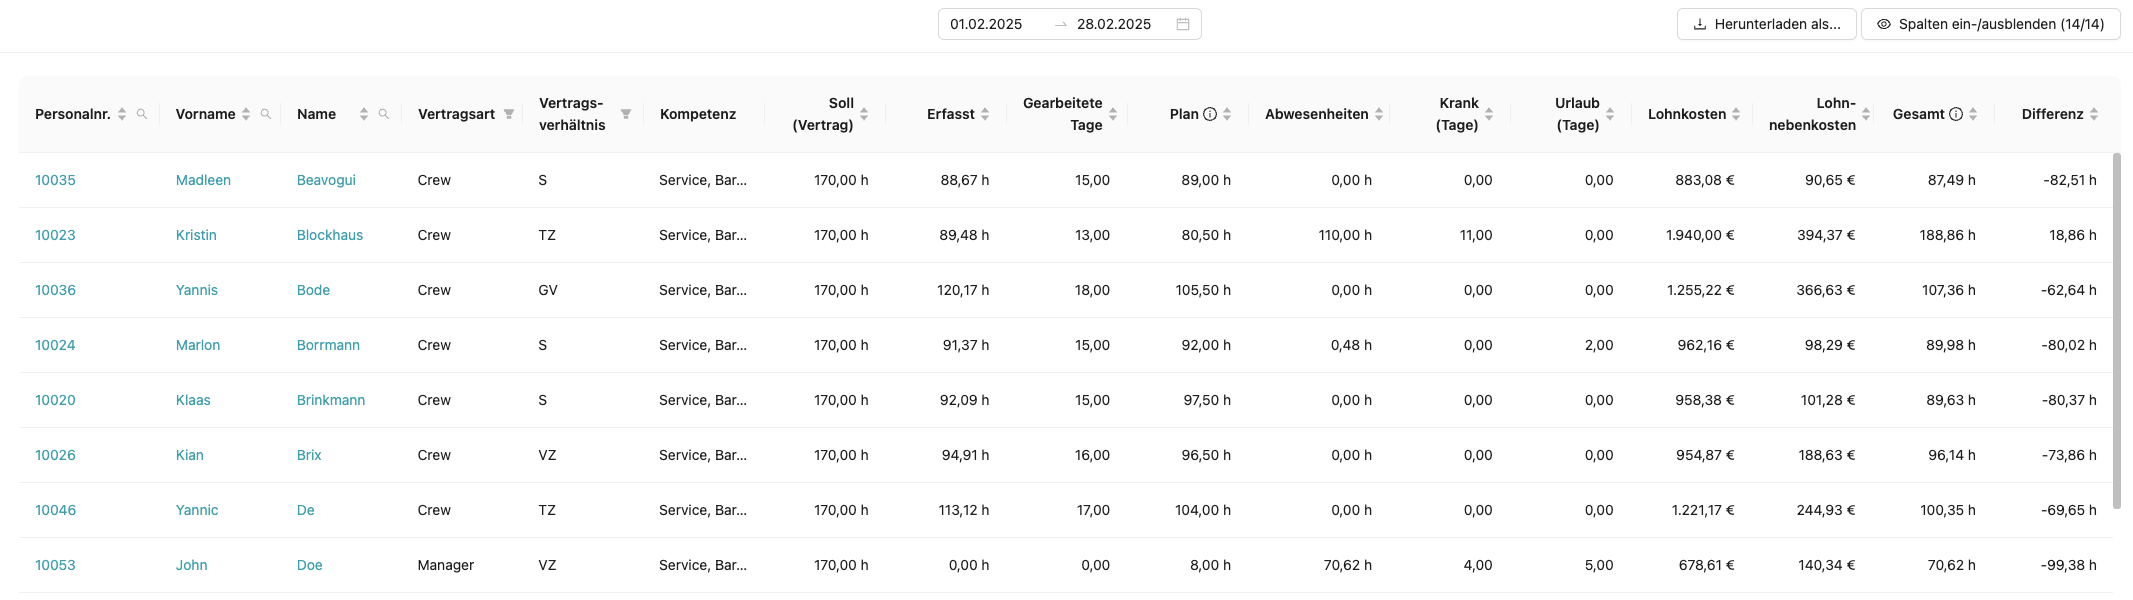Sort by Gearbeitete Tage header
The height and width of the screenshot is (600, 2133).
[1113, 114]
